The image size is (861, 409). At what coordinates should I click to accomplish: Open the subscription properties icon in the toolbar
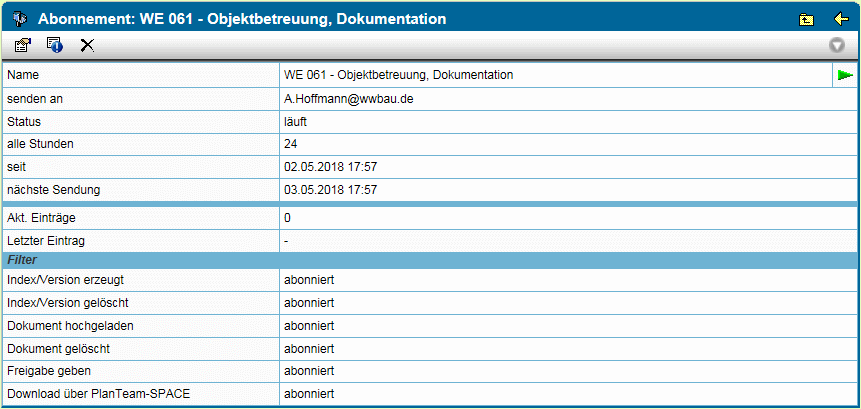click(23, 45)
